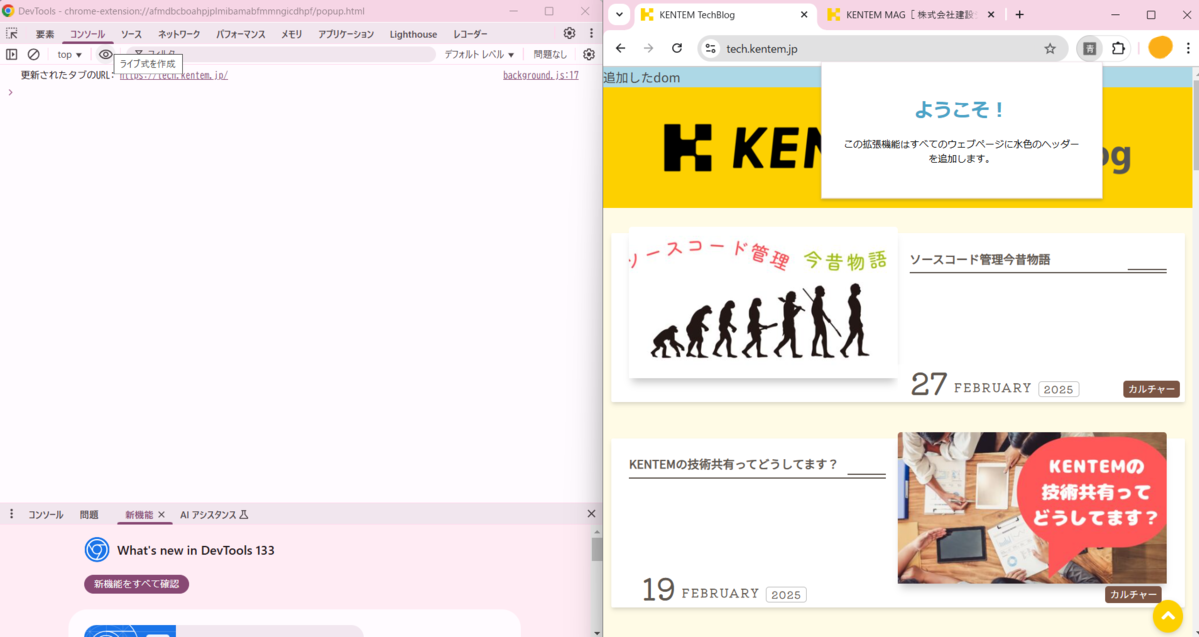Image resolution: width=1199 pixels, height=637 pixels.
Task: Open the AI アシスタンス drawer tab
Action: pos(215,515)
